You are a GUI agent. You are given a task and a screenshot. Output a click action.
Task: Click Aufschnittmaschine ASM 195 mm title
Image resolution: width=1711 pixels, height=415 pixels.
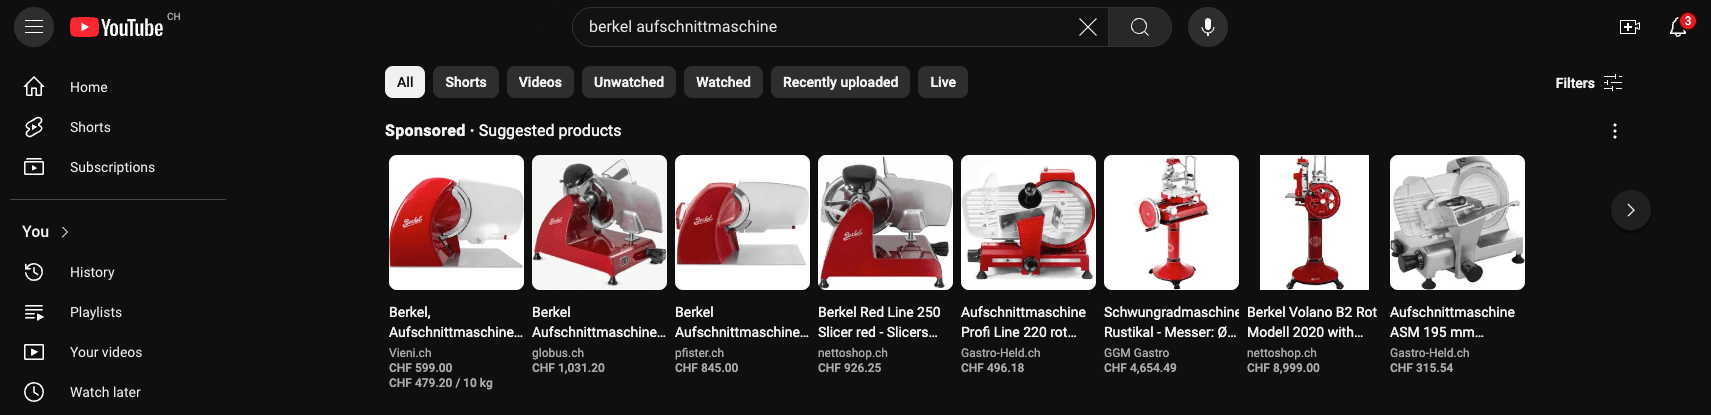pyautogui.click(x=1452, y=322)
